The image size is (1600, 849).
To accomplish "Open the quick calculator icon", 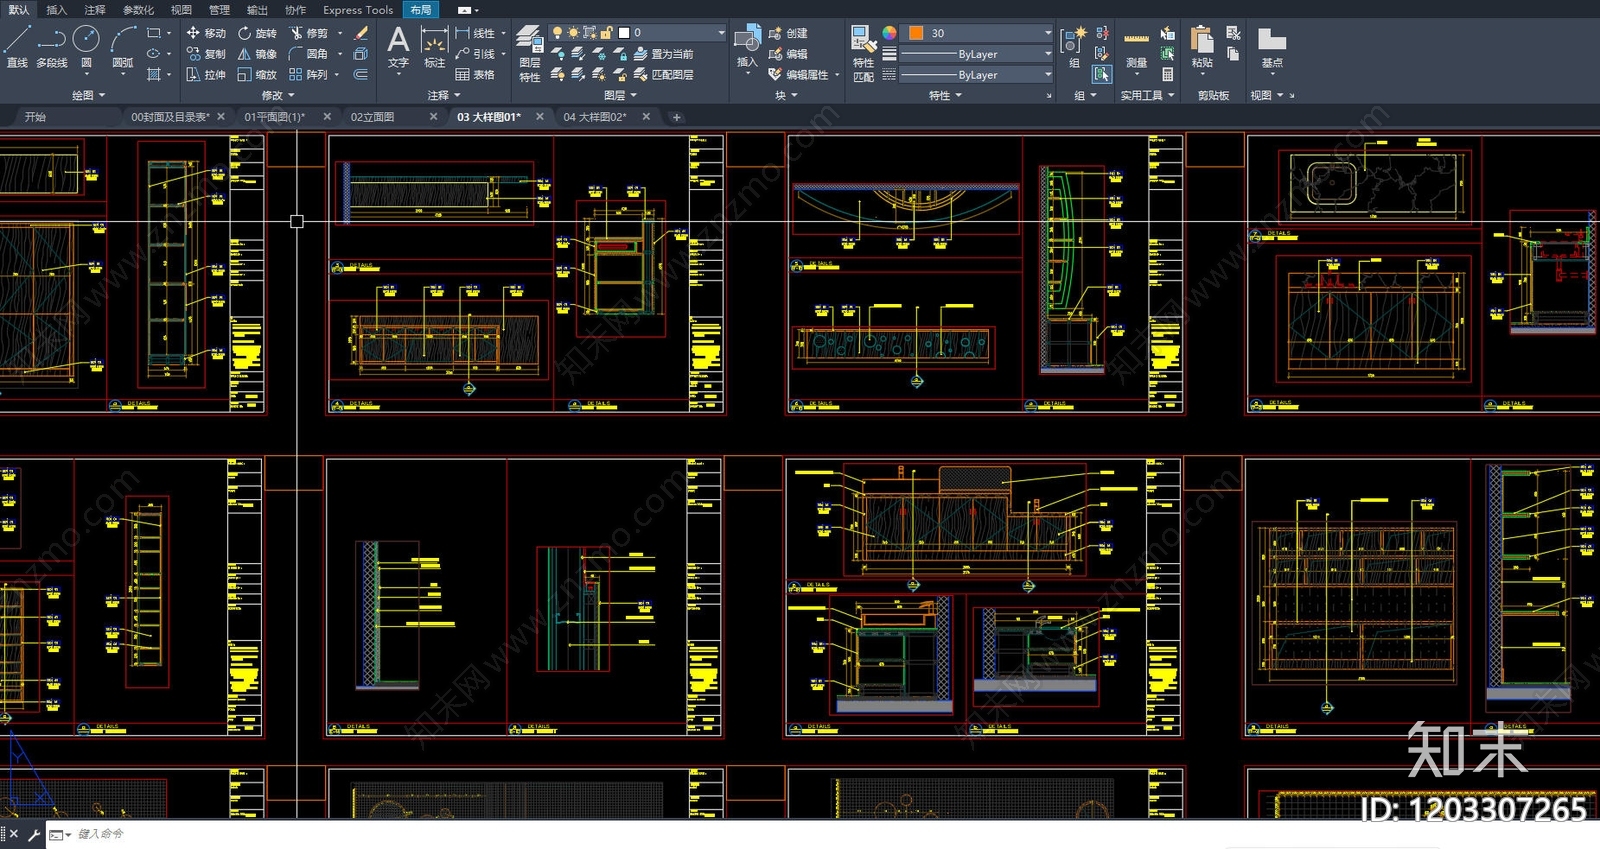I will [x=1168, y=75].
